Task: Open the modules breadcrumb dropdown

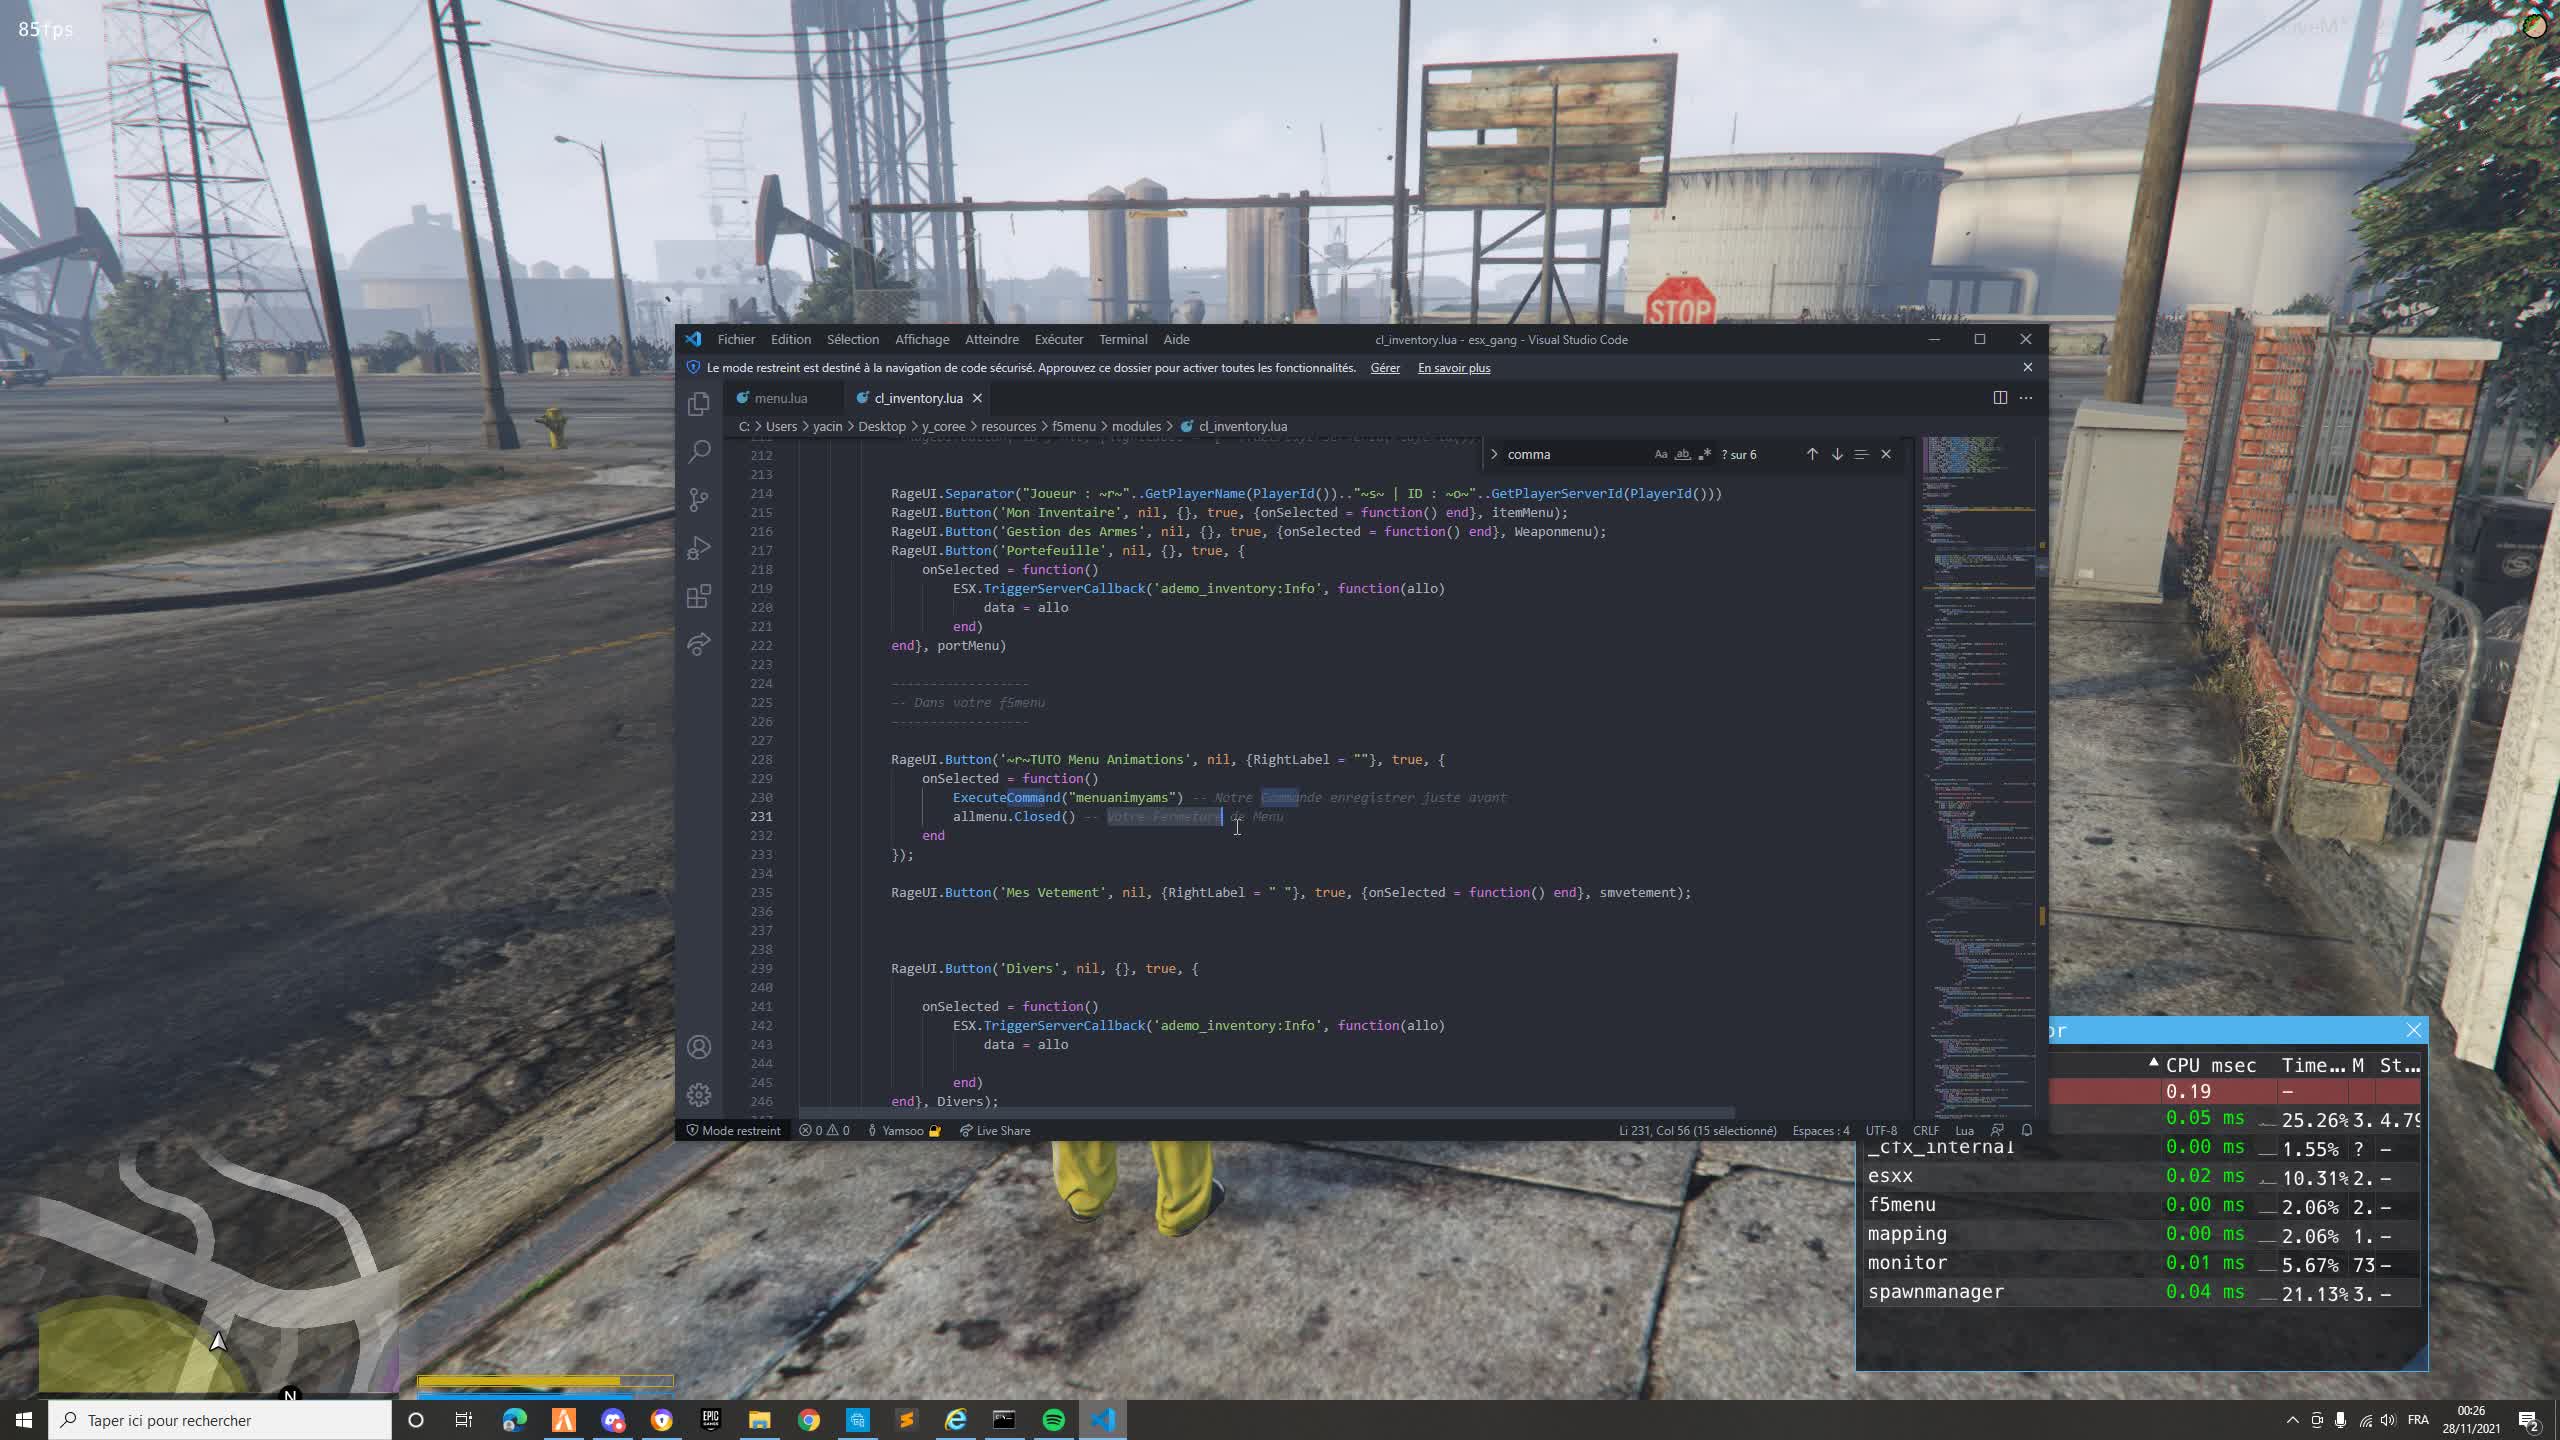Action: [x=1137, y=426]
